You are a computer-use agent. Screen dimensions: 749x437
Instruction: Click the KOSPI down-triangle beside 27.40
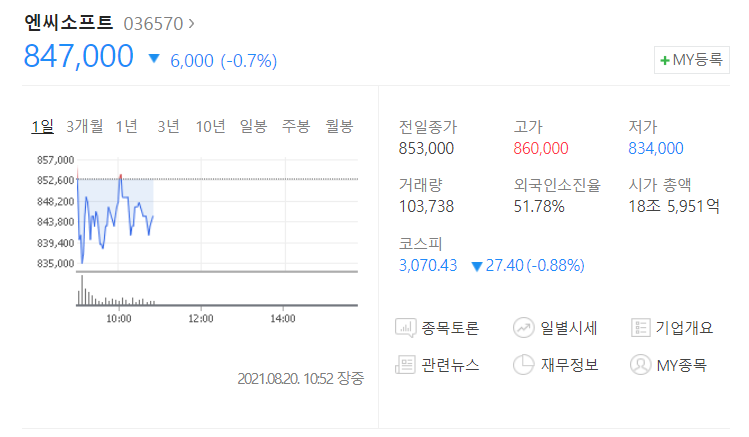[476, 266]
